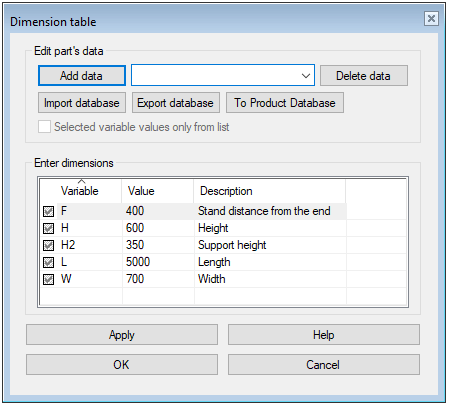Click To Product Database button
Image resolution: width=449 pixels, height=406 pixels.
[285, 103]
